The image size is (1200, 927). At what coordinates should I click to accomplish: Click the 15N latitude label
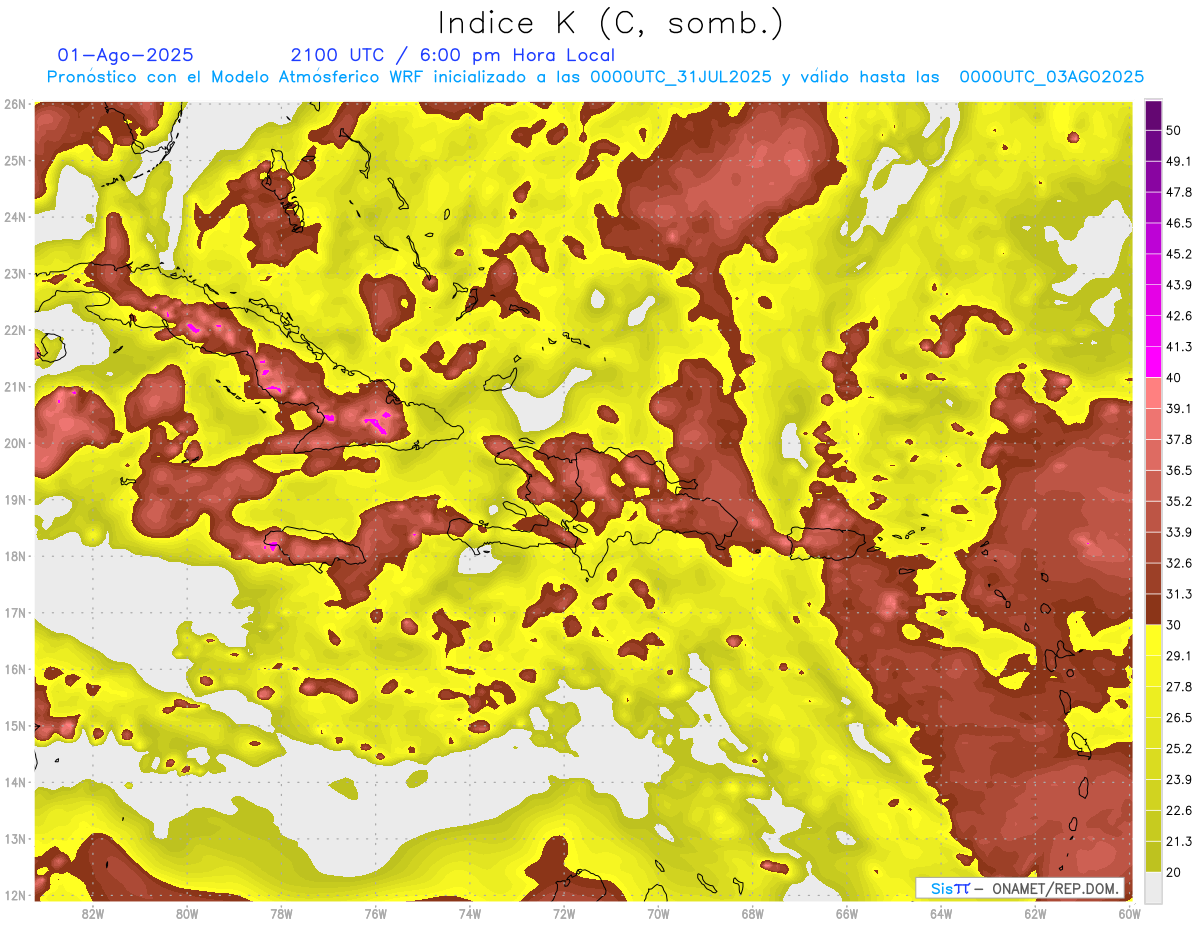click(x=14, y=725)
